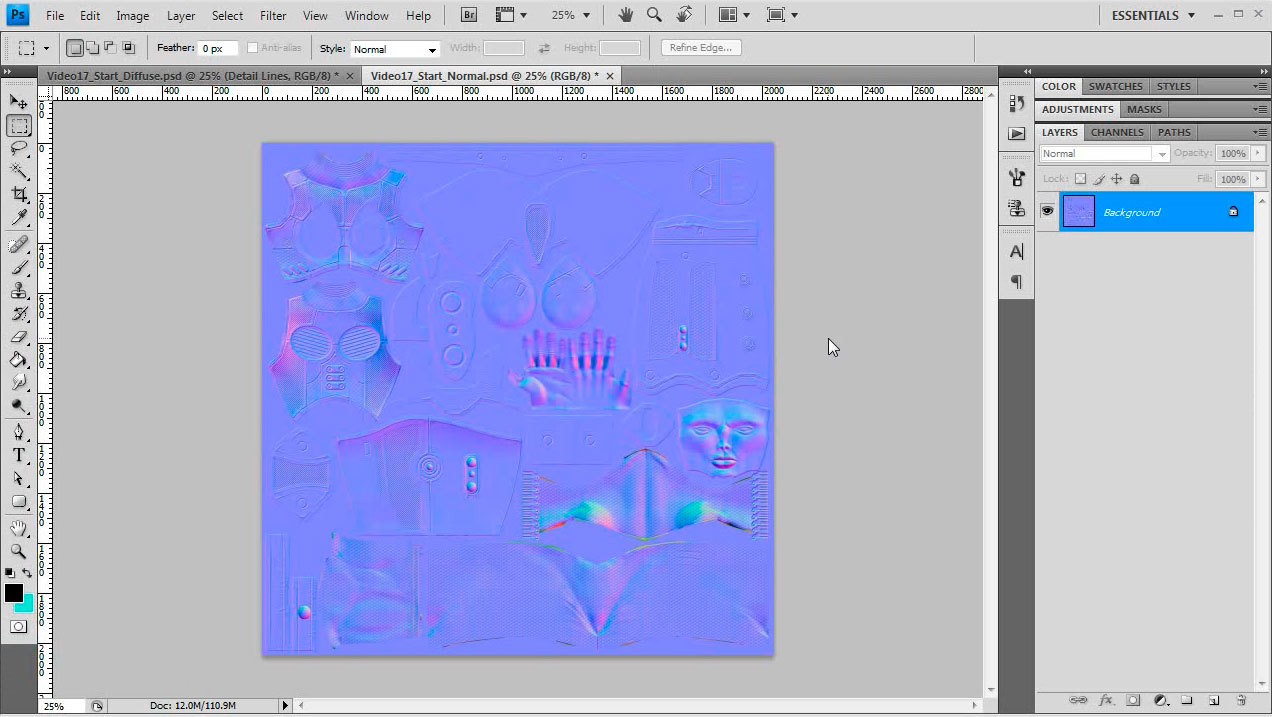Toggle Quick Mask mode
Image resolution: width=1272 pixels, height=717 pixels.
[18, 627]
